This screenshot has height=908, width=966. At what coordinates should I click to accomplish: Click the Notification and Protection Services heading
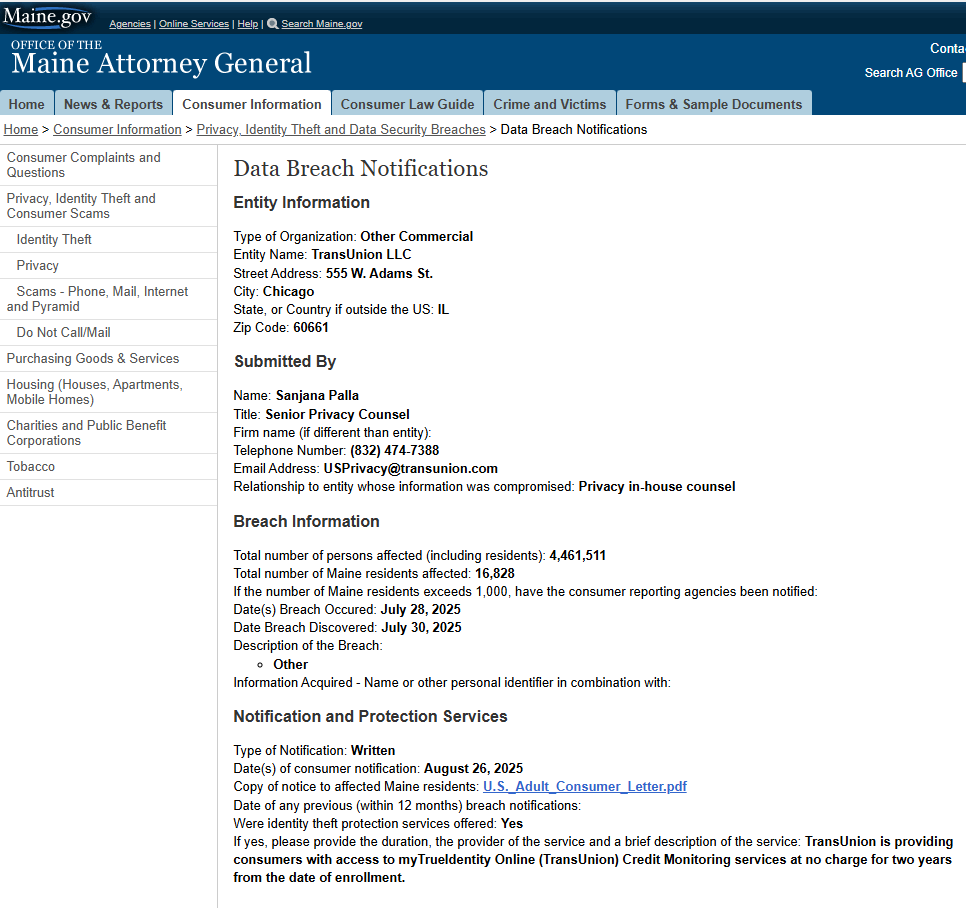(370, 716)
